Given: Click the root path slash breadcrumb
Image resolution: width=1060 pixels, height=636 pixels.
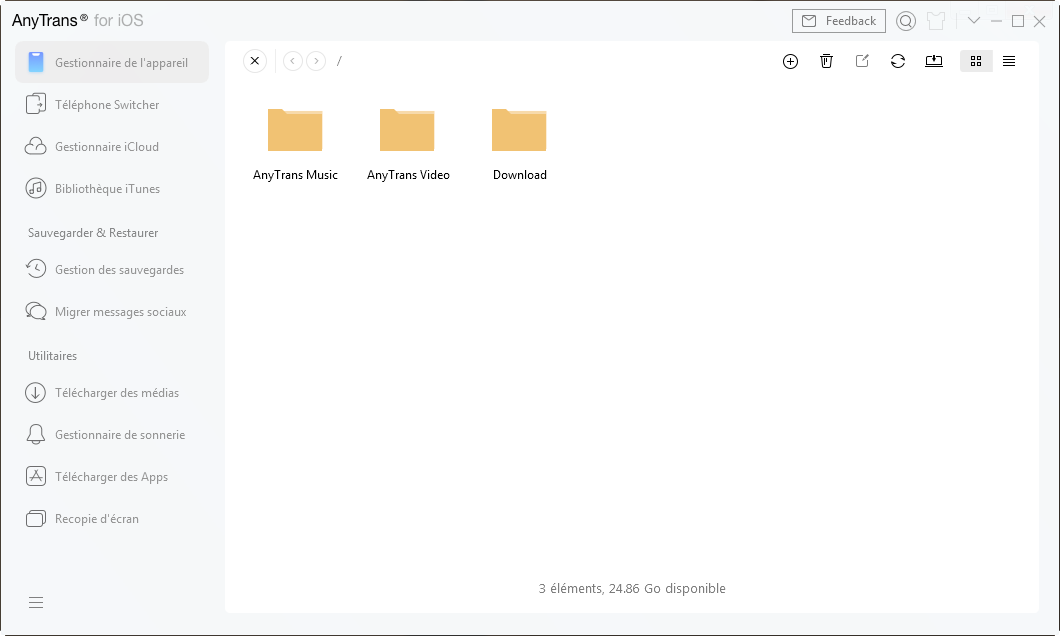Looking at the screenshot, I should tap(339, 61).
